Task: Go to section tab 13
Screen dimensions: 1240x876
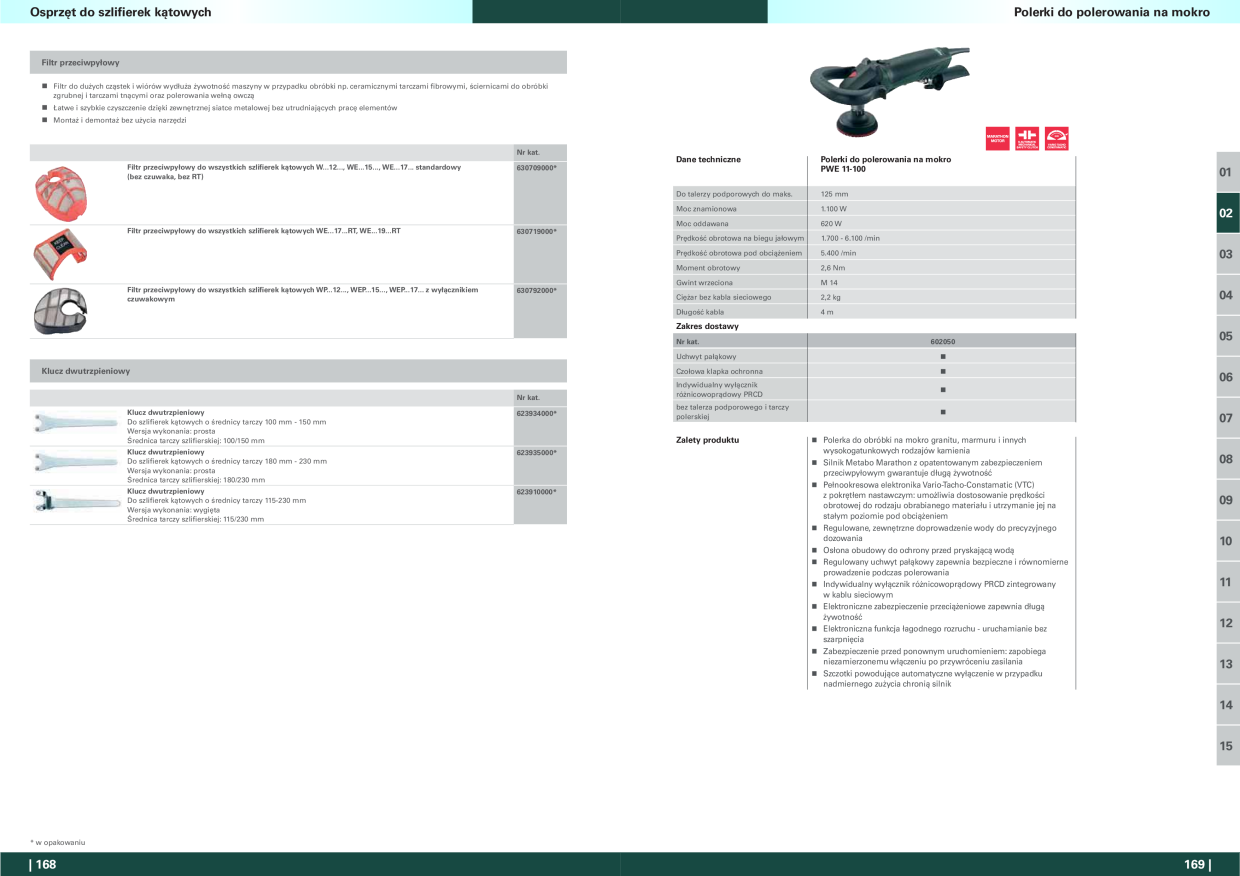Action: [x=1227, y=664]
